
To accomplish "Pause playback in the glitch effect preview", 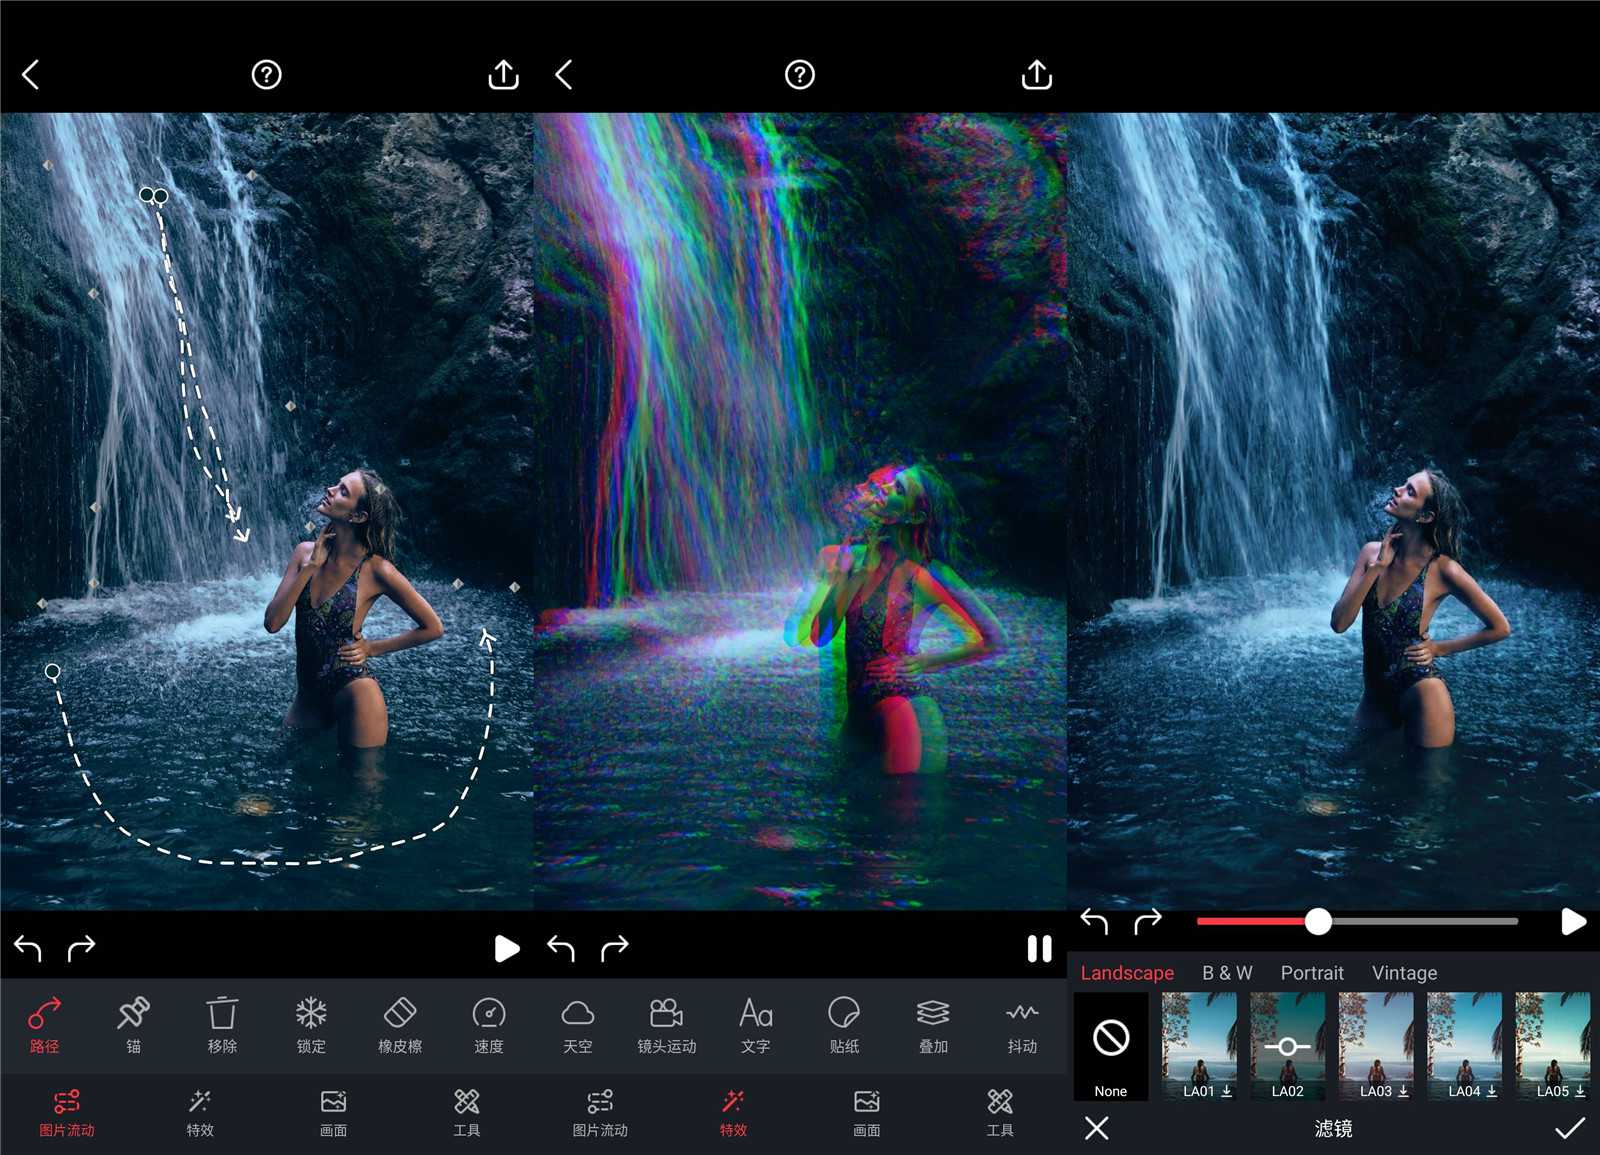I will click(x=1039, y=948).
